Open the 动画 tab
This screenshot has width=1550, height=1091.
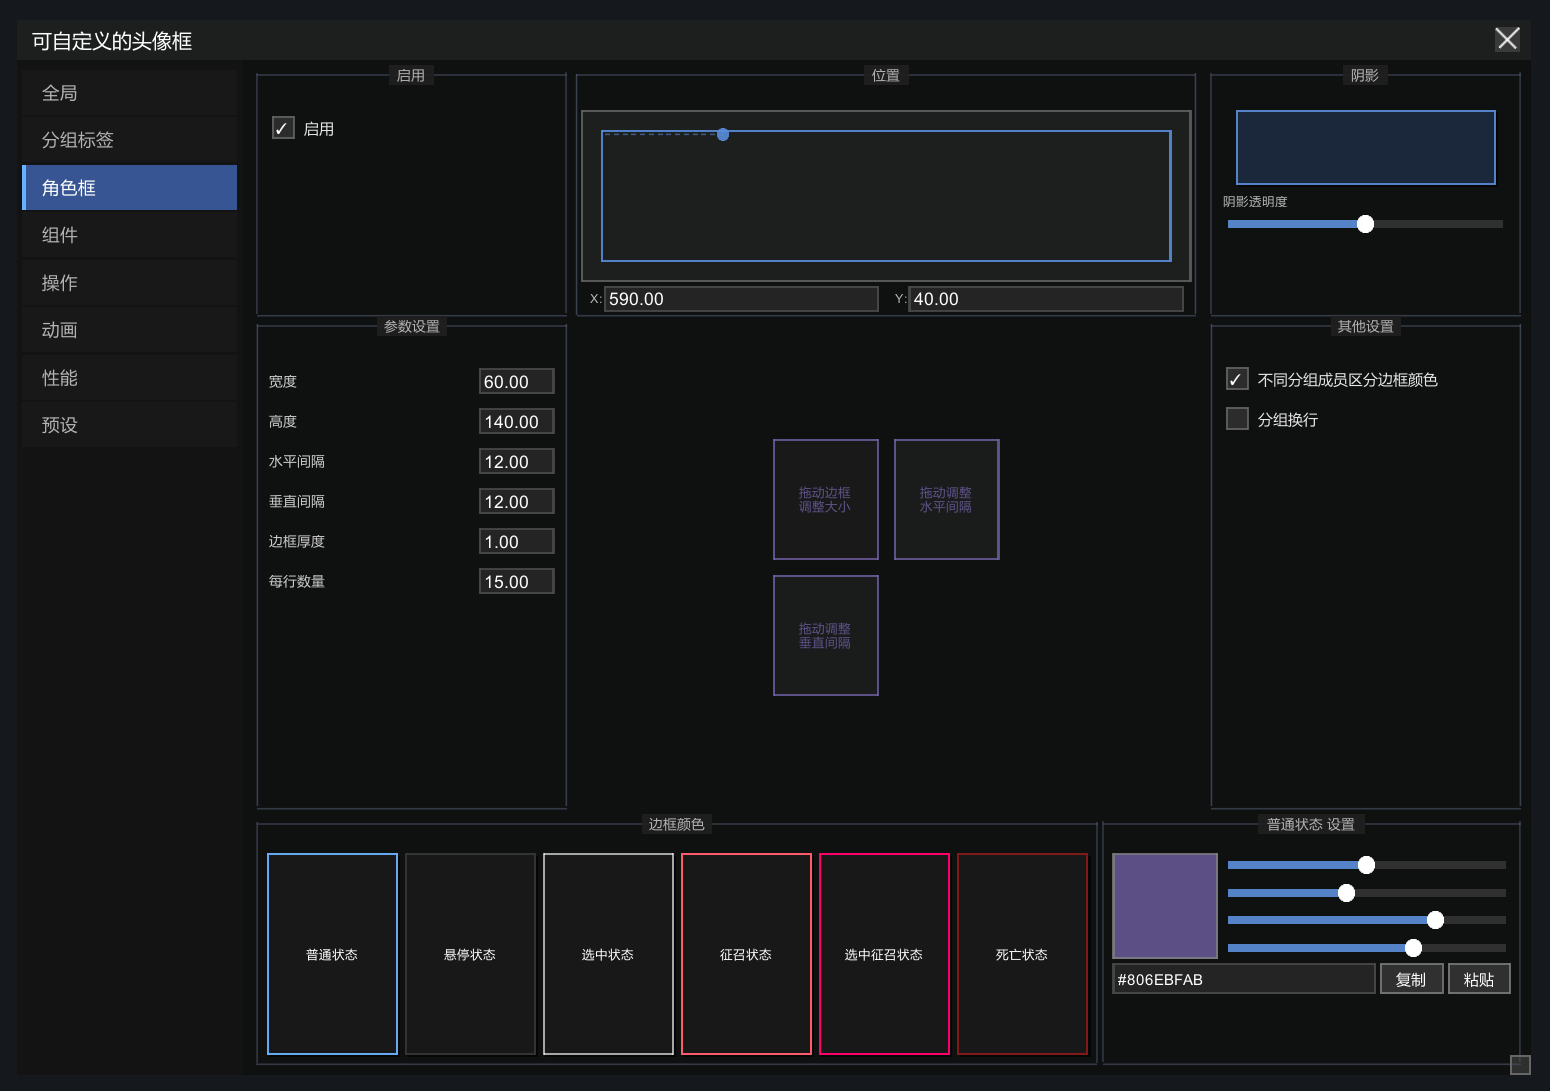coord(129,330)
